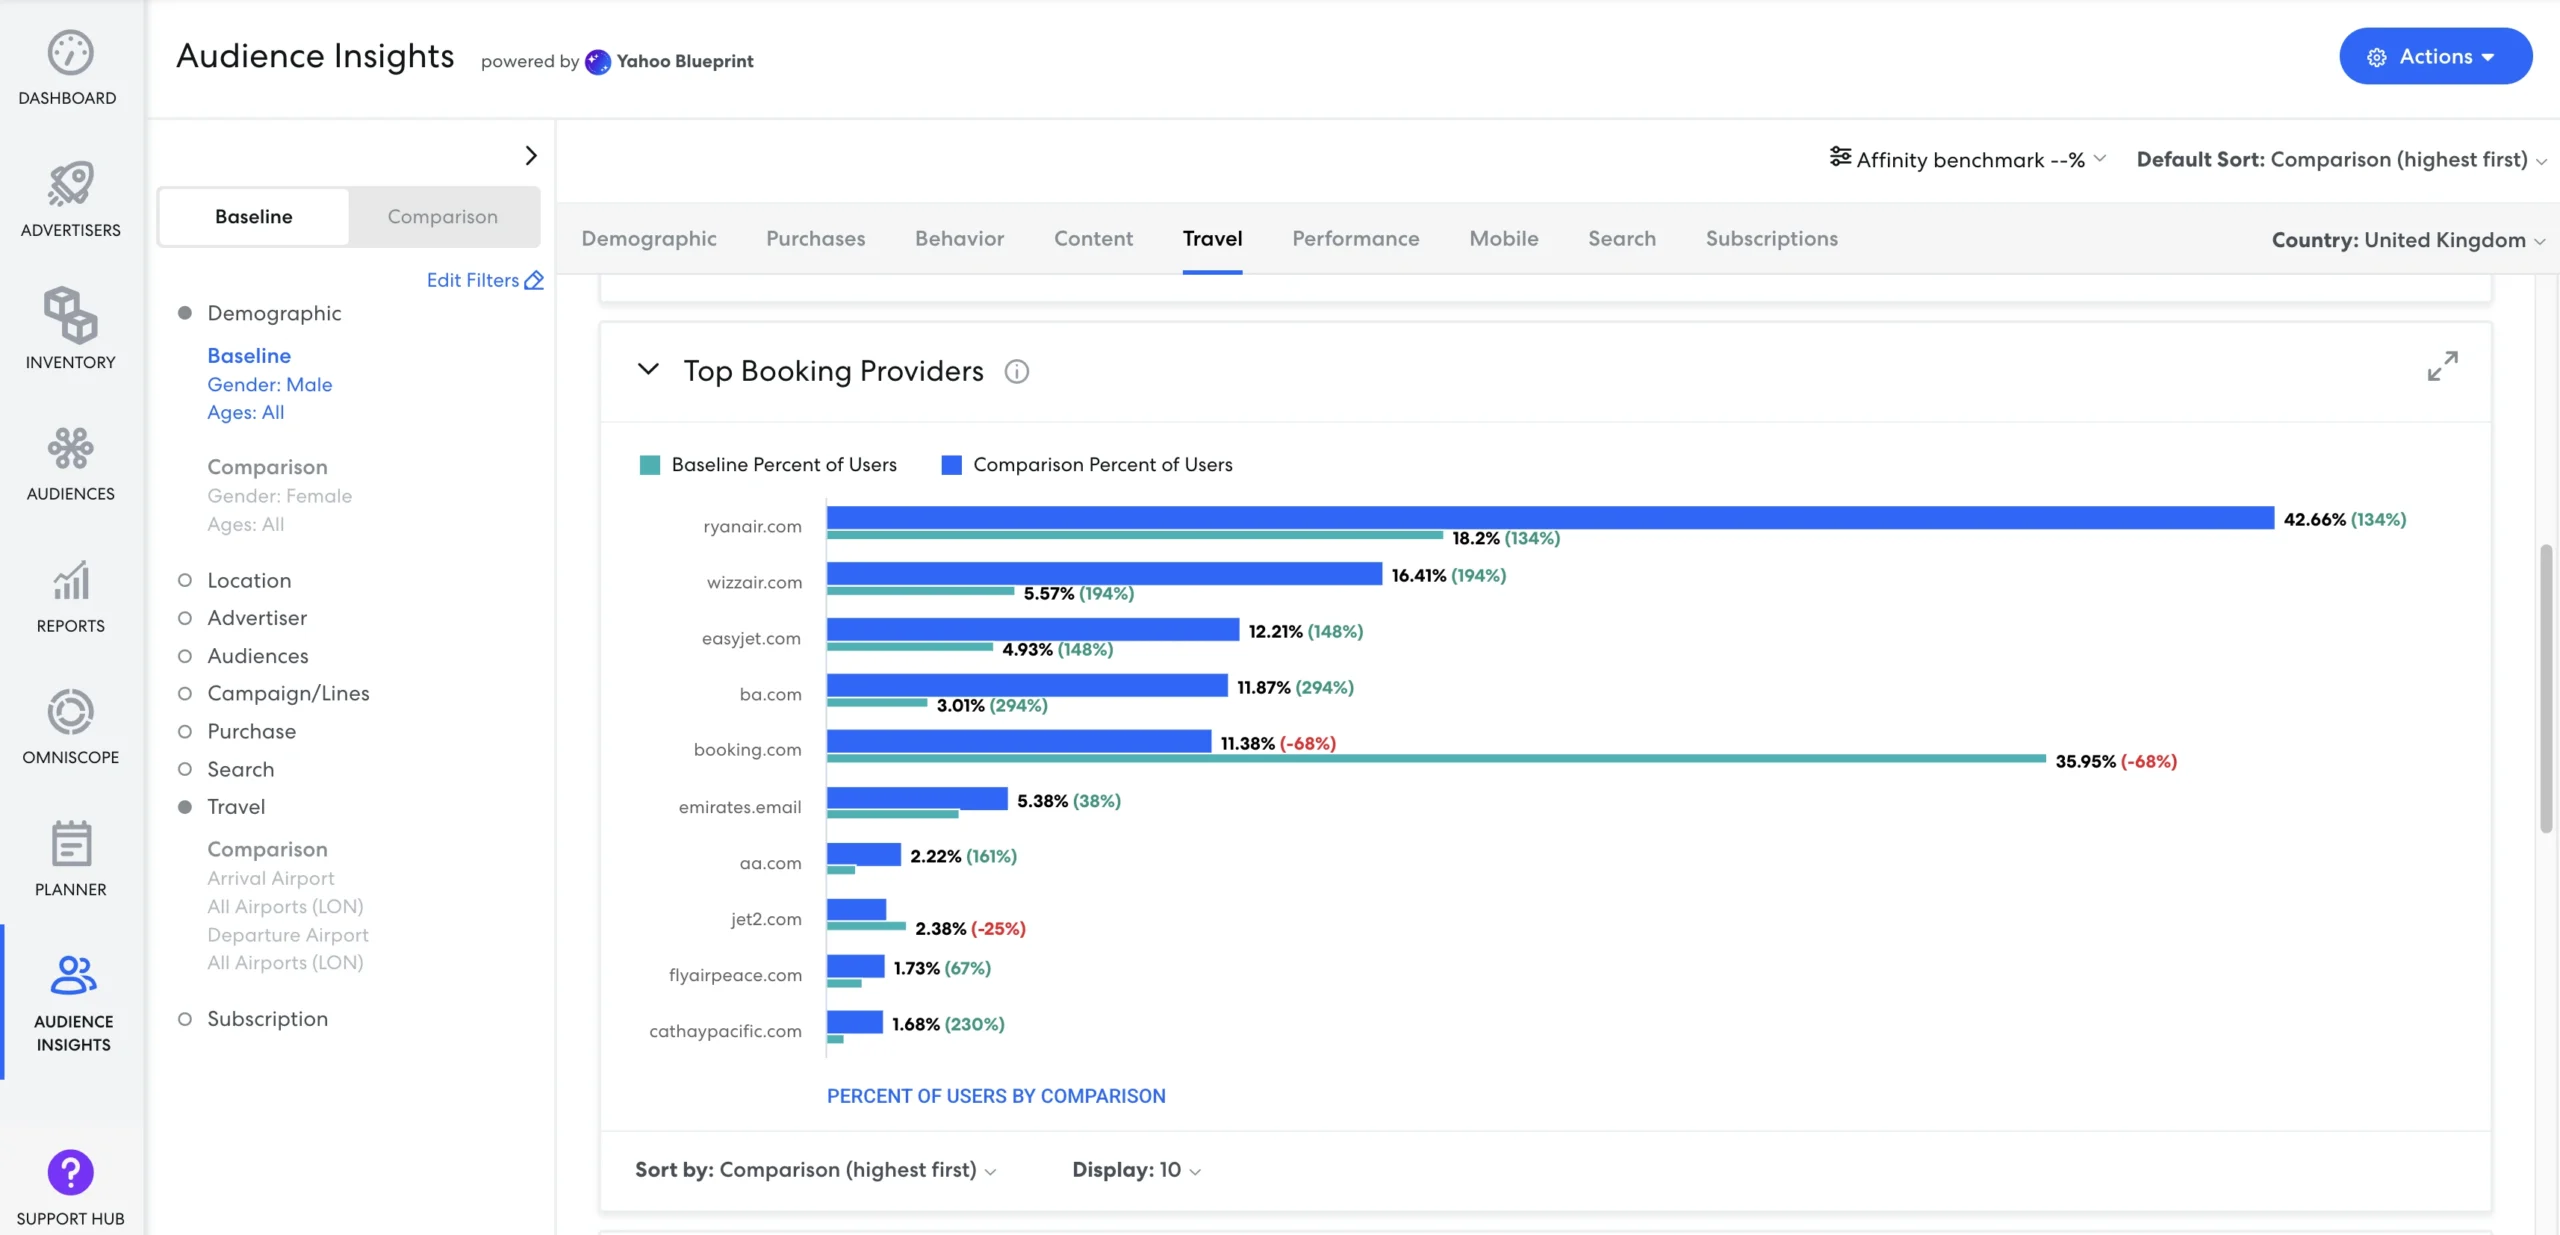The image size is (2560, 1235).
Task: Select the Travel tab
Action: [1212, 238]
